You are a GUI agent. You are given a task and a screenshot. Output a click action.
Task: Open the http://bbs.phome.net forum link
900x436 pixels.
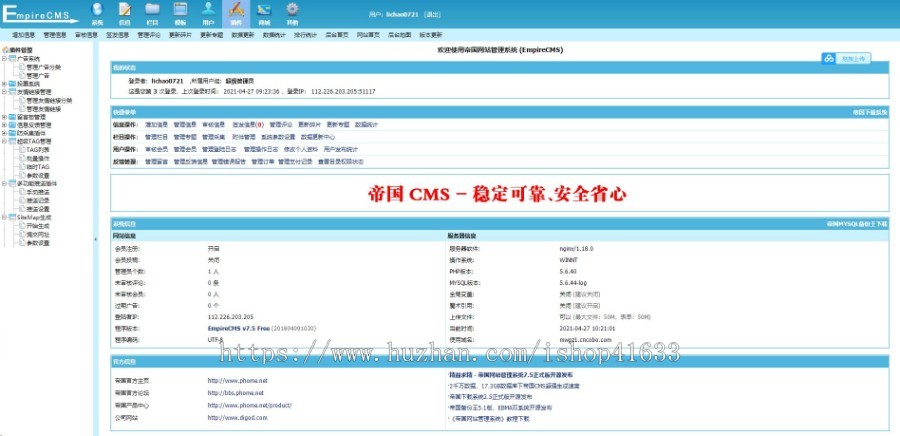point(236,393)
